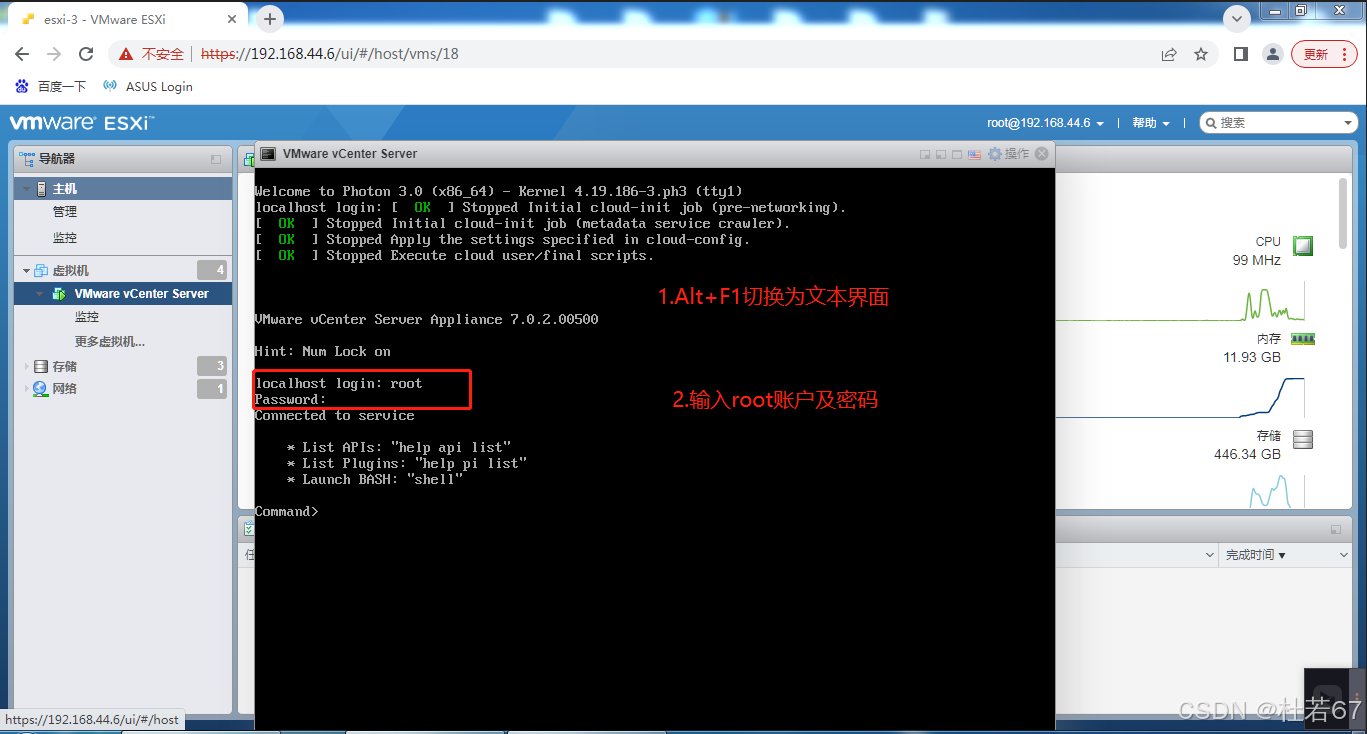Click the address bar URL

tap(330, 54)
